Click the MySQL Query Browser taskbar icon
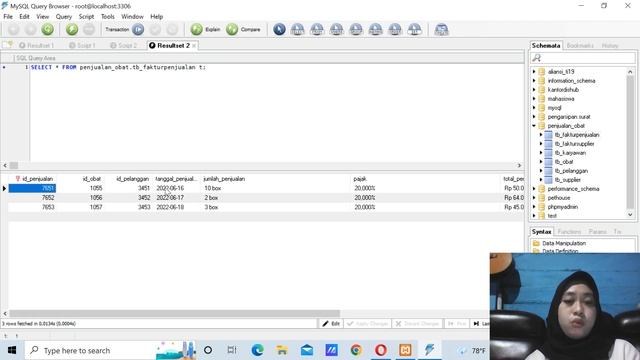Image resolution: width=640 pixels, height=360 pixels. 429,350
